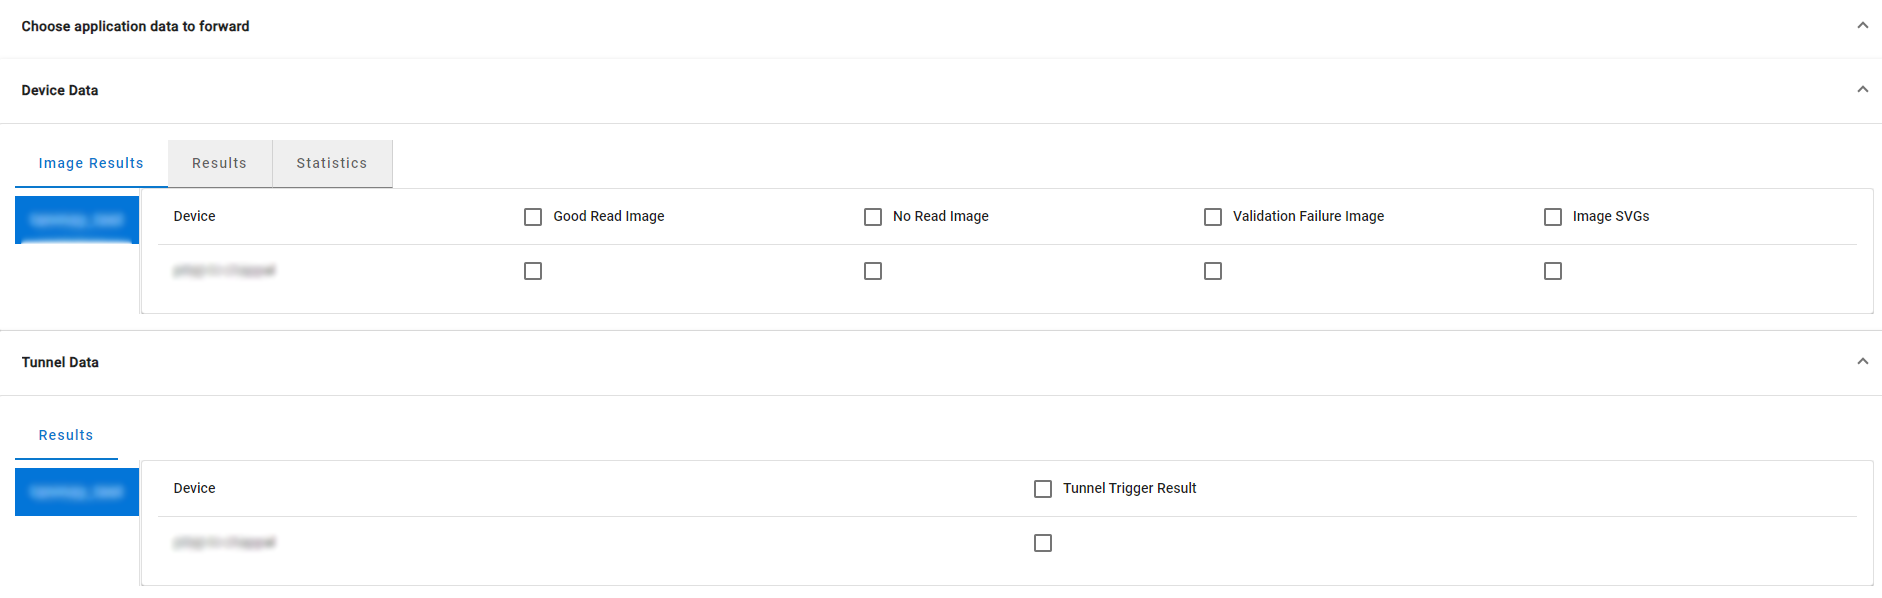Switch to the Image Results tab
1882x598 pixels.
point(91,163)
